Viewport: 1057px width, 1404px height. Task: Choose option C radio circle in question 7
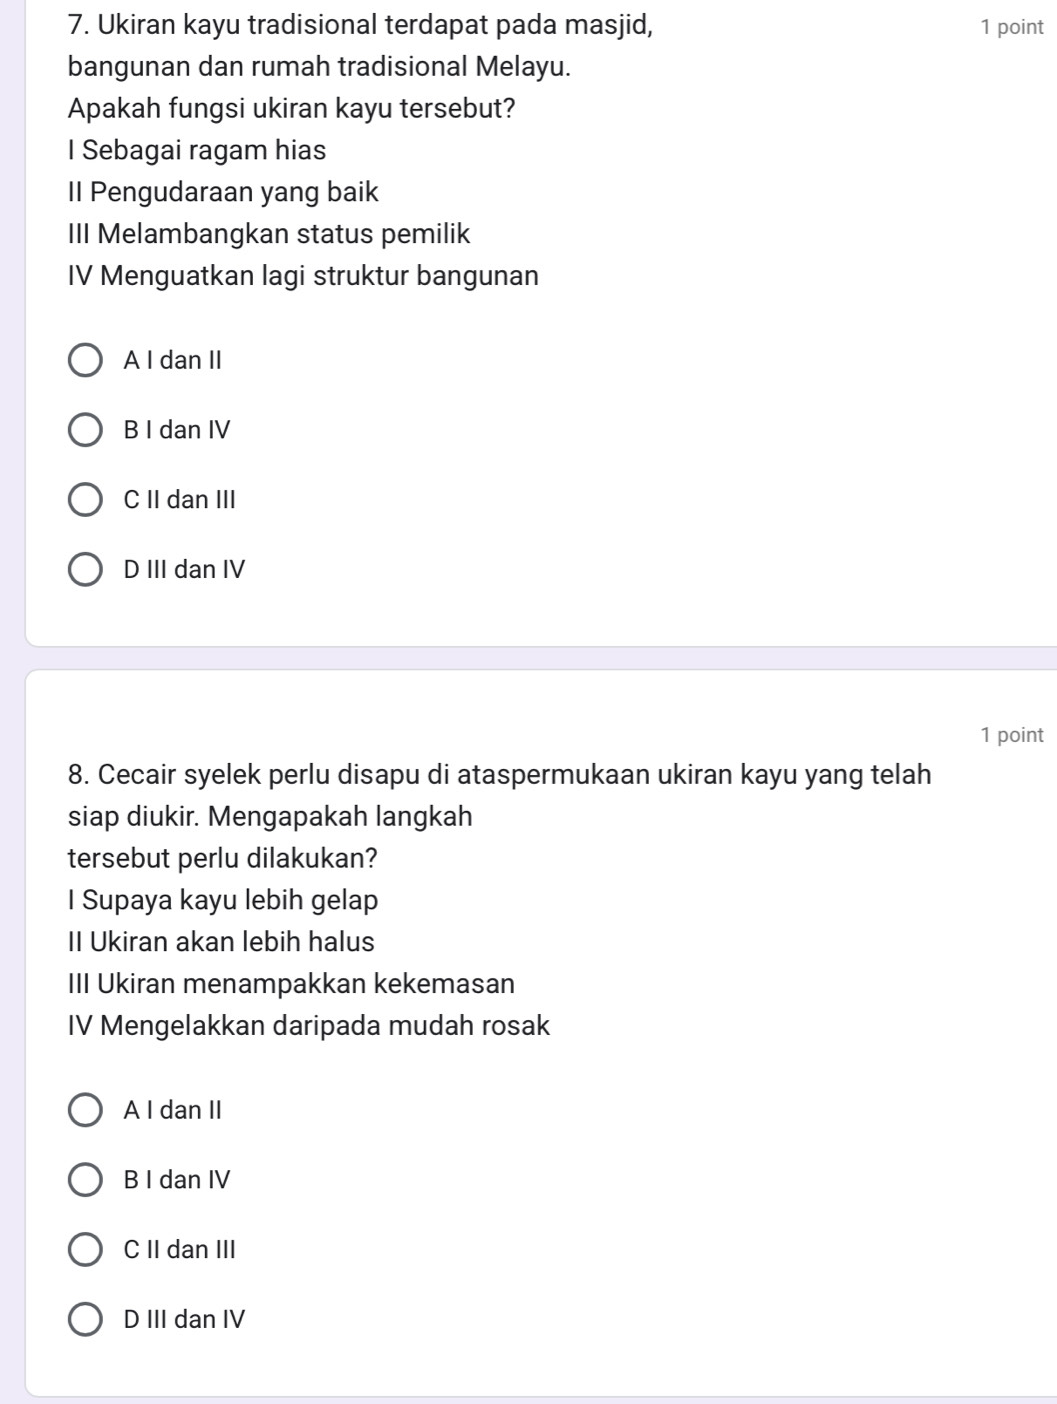85,500
